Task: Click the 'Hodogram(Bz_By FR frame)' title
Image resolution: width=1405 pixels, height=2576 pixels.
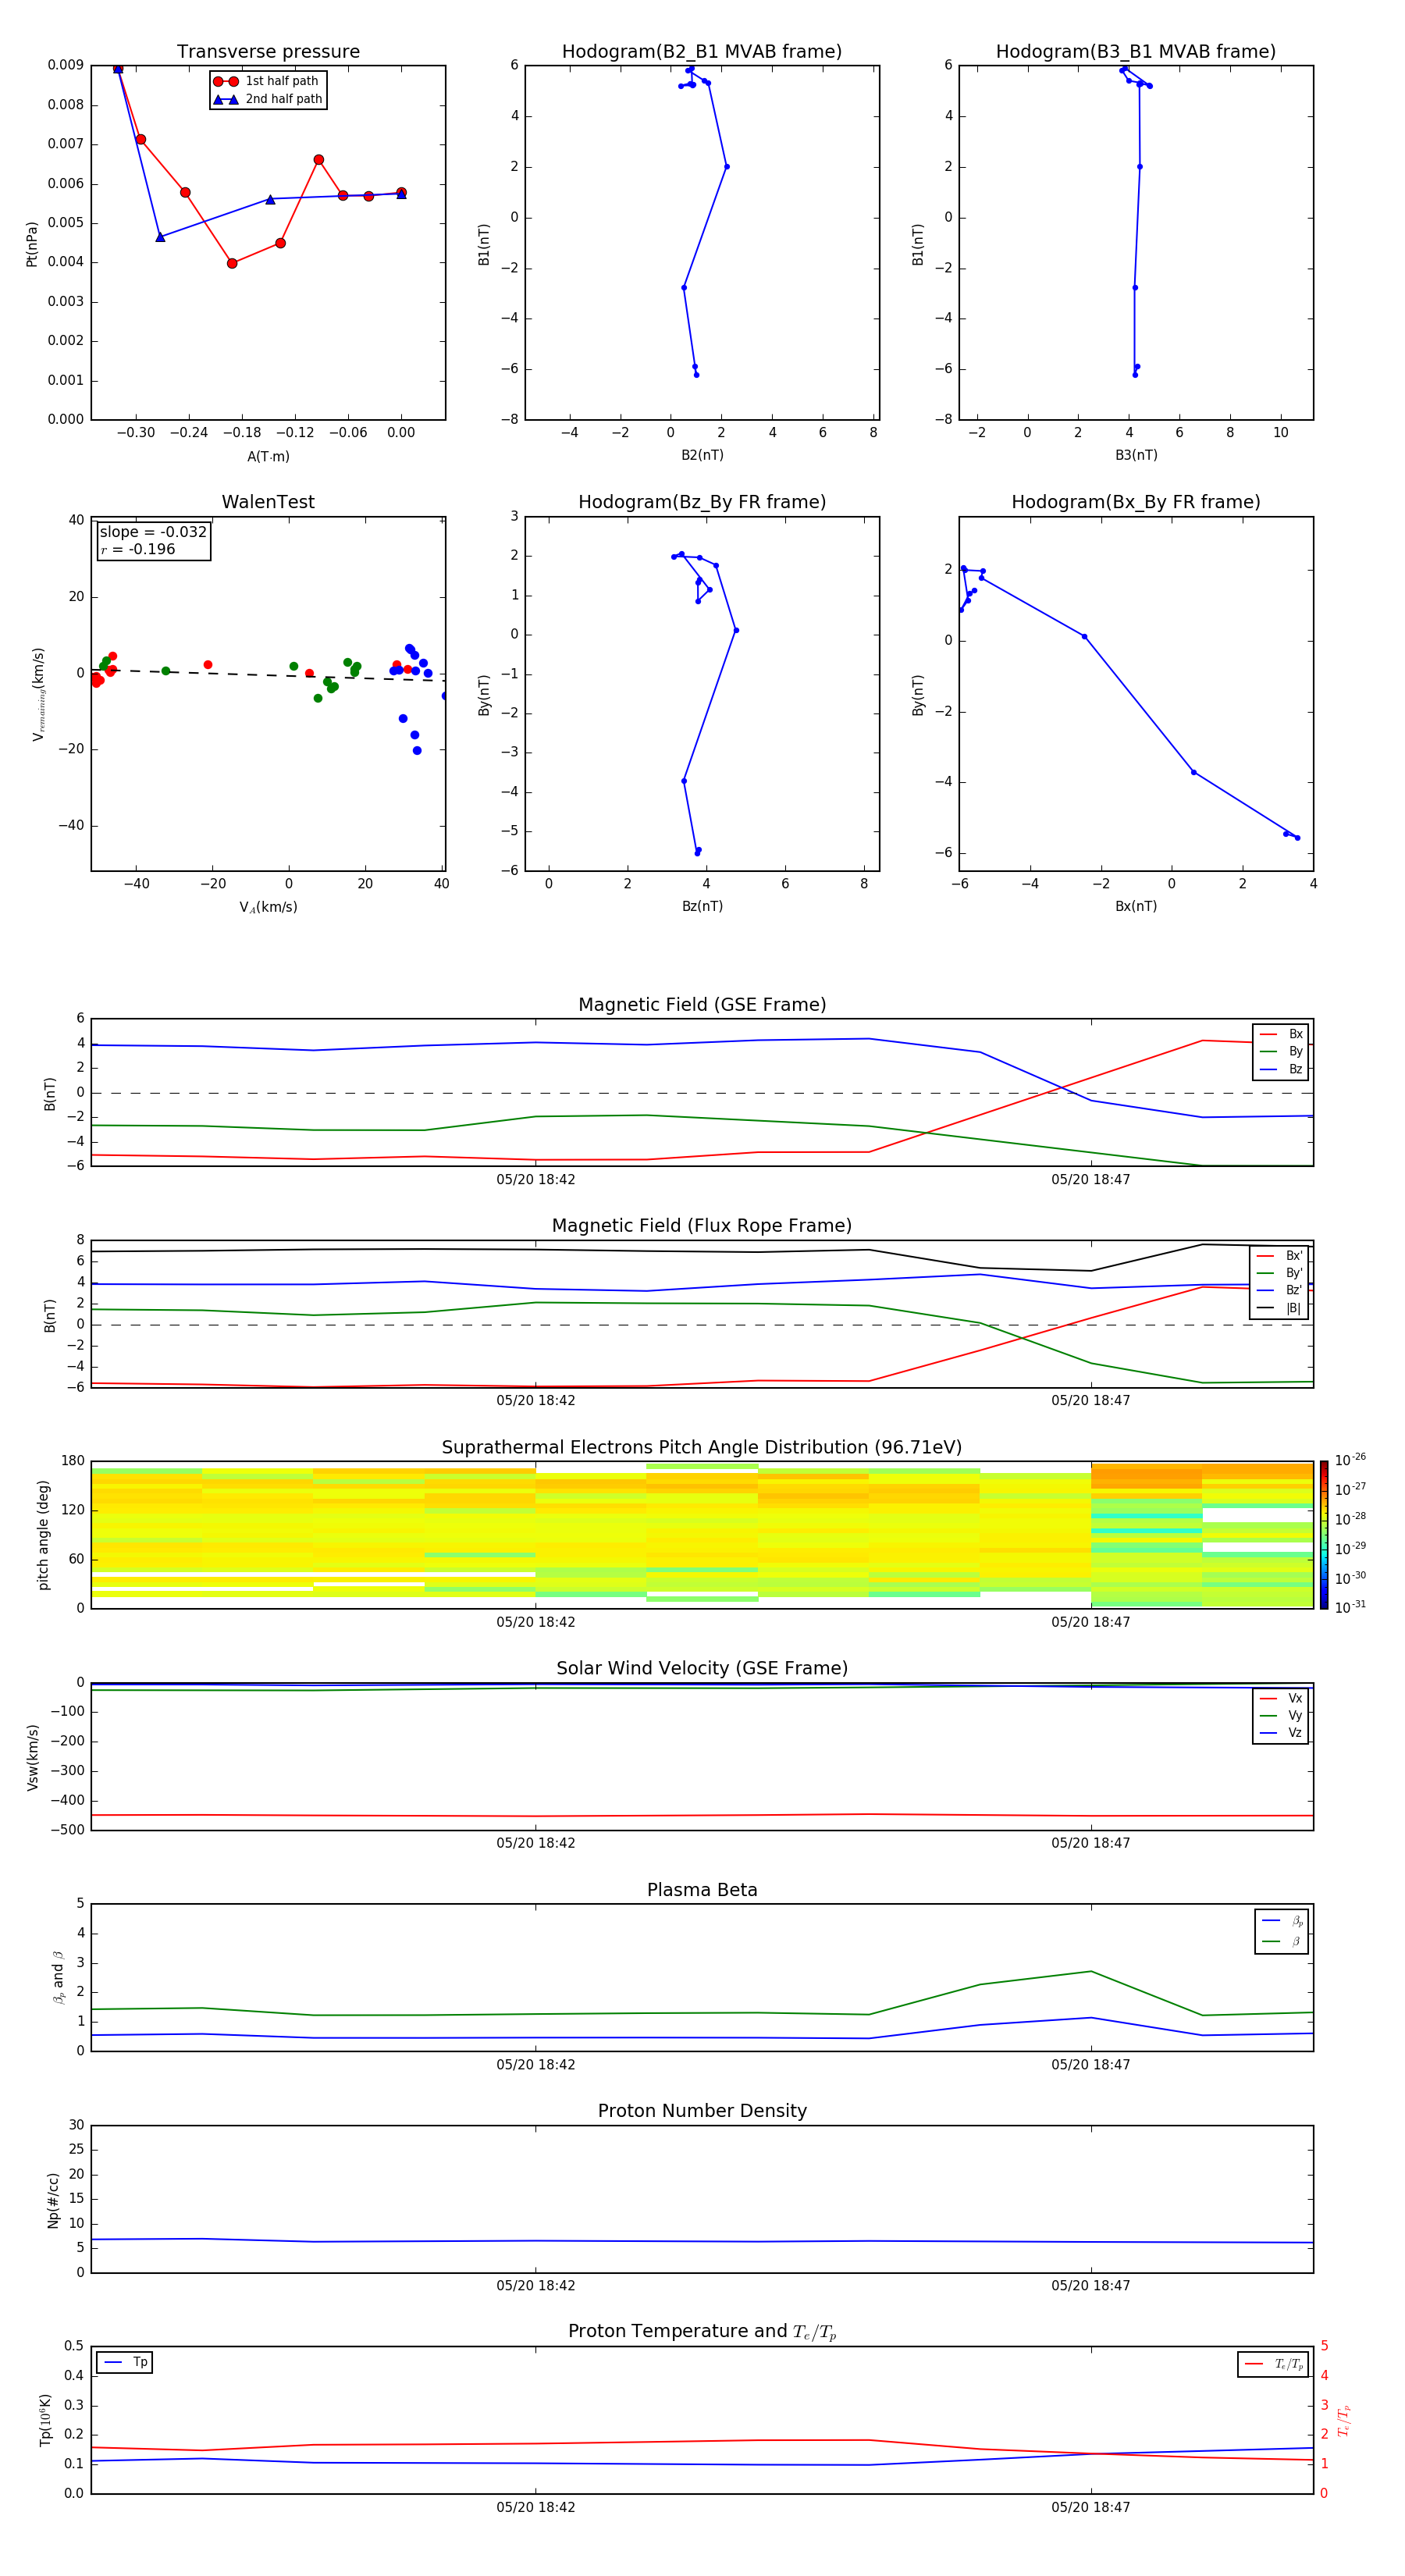Action: (702, 502)
